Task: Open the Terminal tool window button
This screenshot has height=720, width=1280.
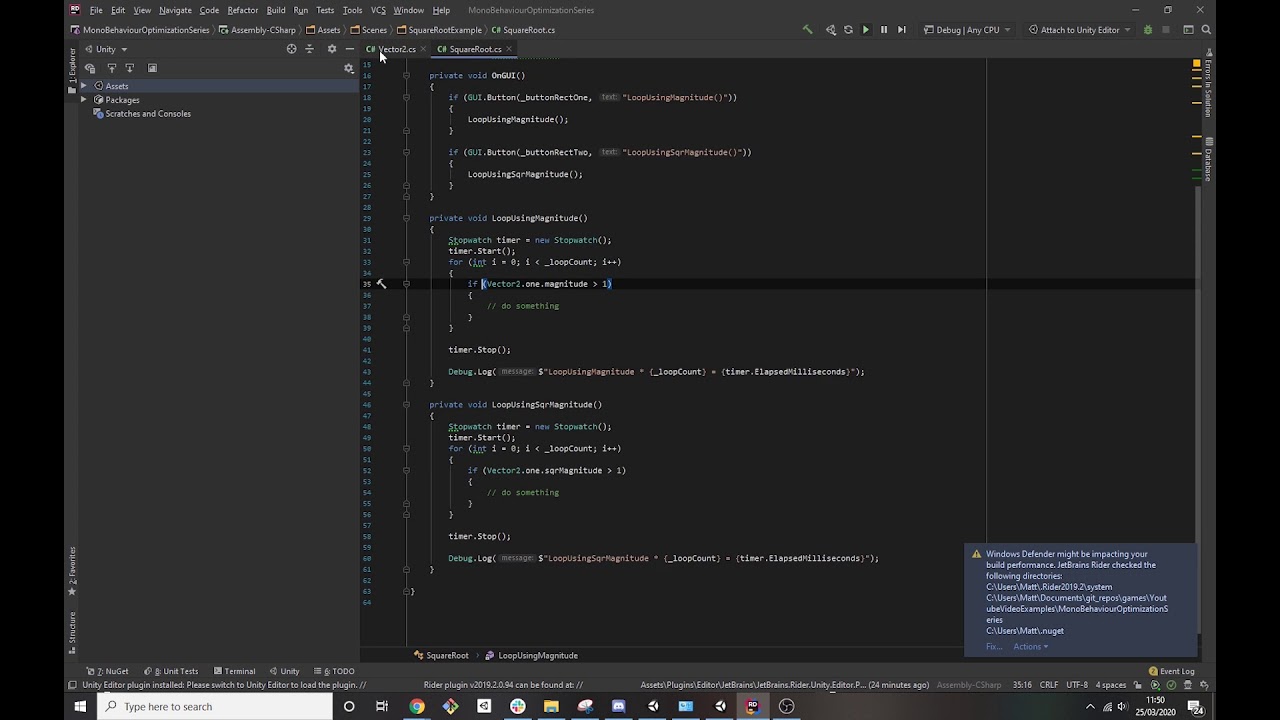Action: [233, 671]
